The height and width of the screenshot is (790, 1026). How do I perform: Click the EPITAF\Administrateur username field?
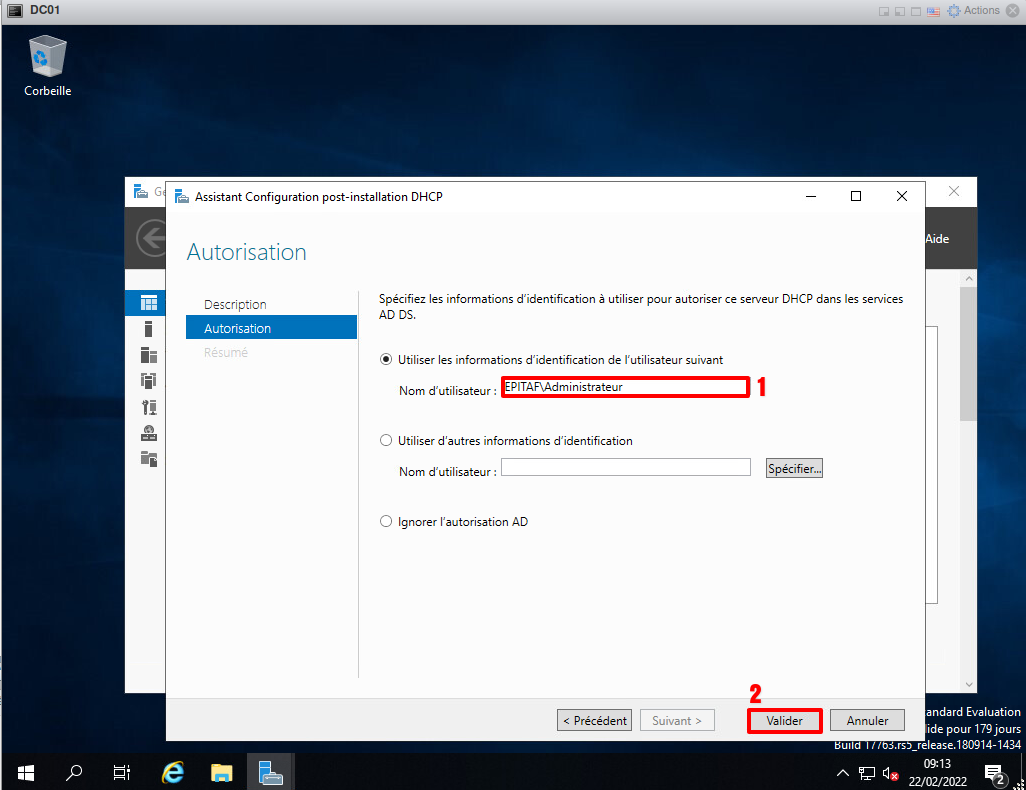point(625,387)
